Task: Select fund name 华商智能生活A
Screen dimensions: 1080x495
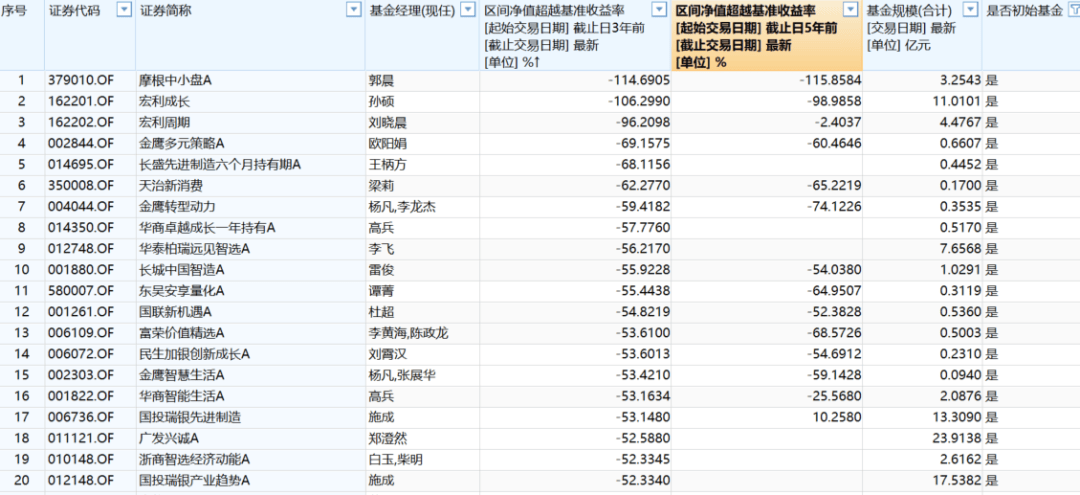Action: tap(182, 396)
